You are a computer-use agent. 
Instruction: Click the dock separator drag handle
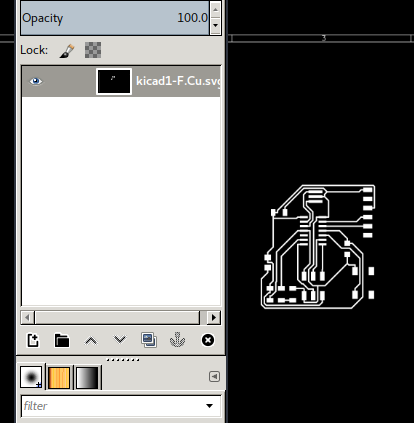pos(123,360)
